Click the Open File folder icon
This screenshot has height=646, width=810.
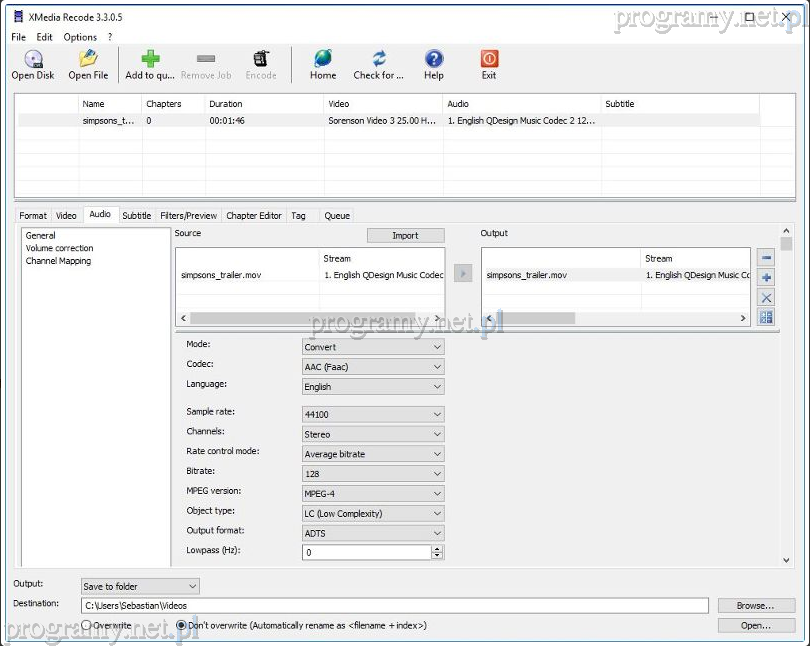[x=88, y=60]
